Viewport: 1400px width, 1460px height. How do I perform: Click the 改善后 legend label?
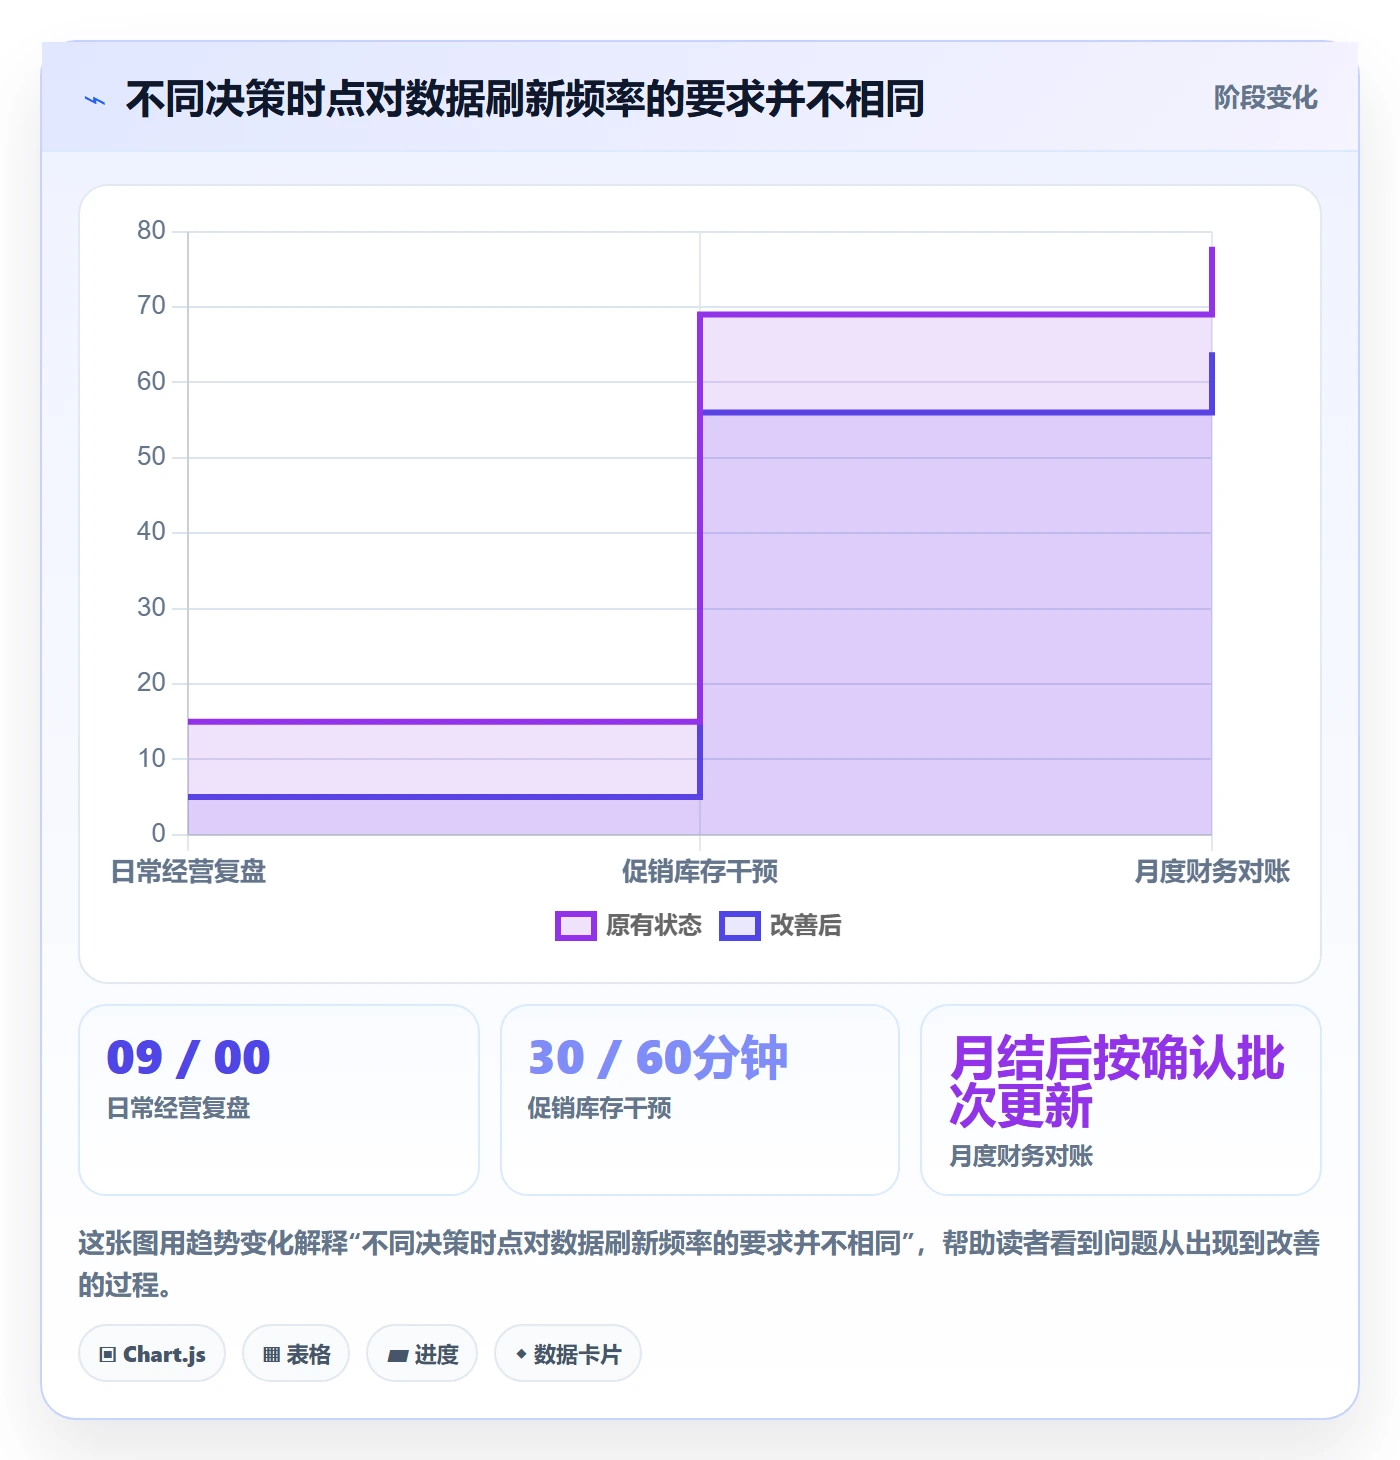click(806, 926)
